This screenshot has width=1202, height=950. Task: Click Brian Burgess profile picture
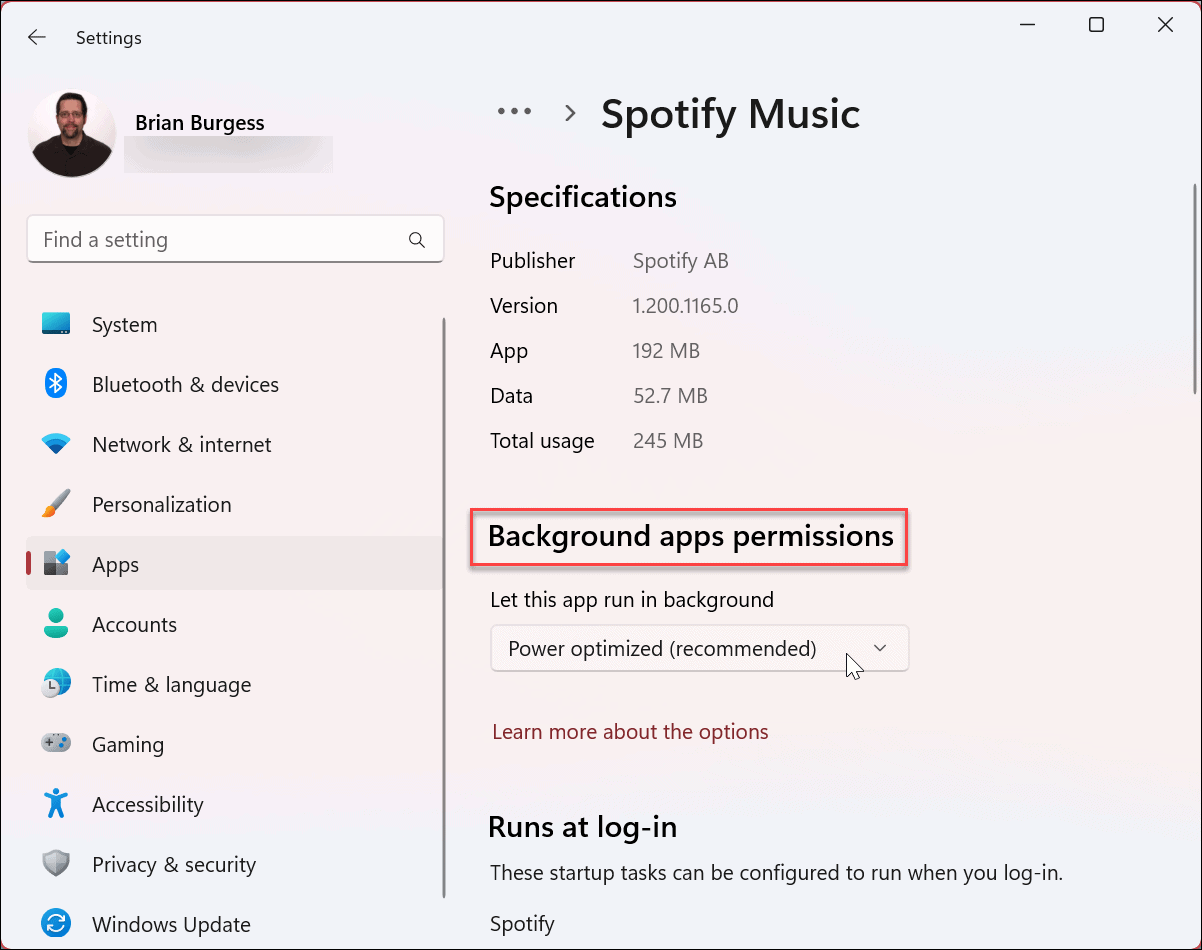[72, 133]
